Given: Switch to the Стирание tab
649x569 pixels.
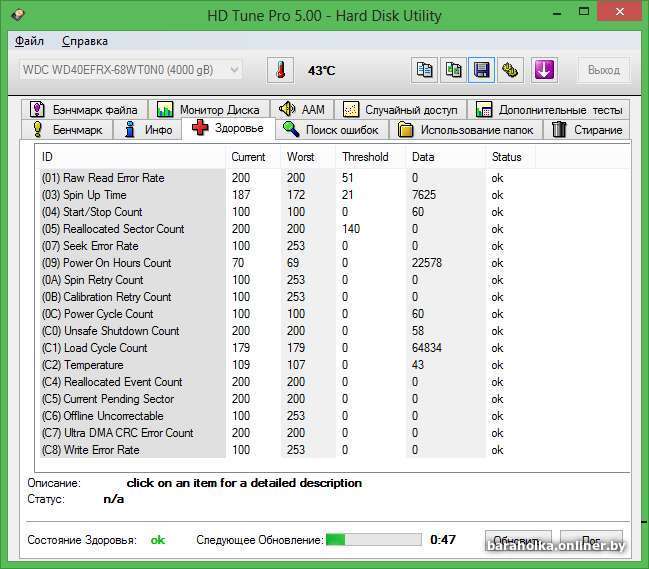Looking at the screenshot, I should 587,130.
